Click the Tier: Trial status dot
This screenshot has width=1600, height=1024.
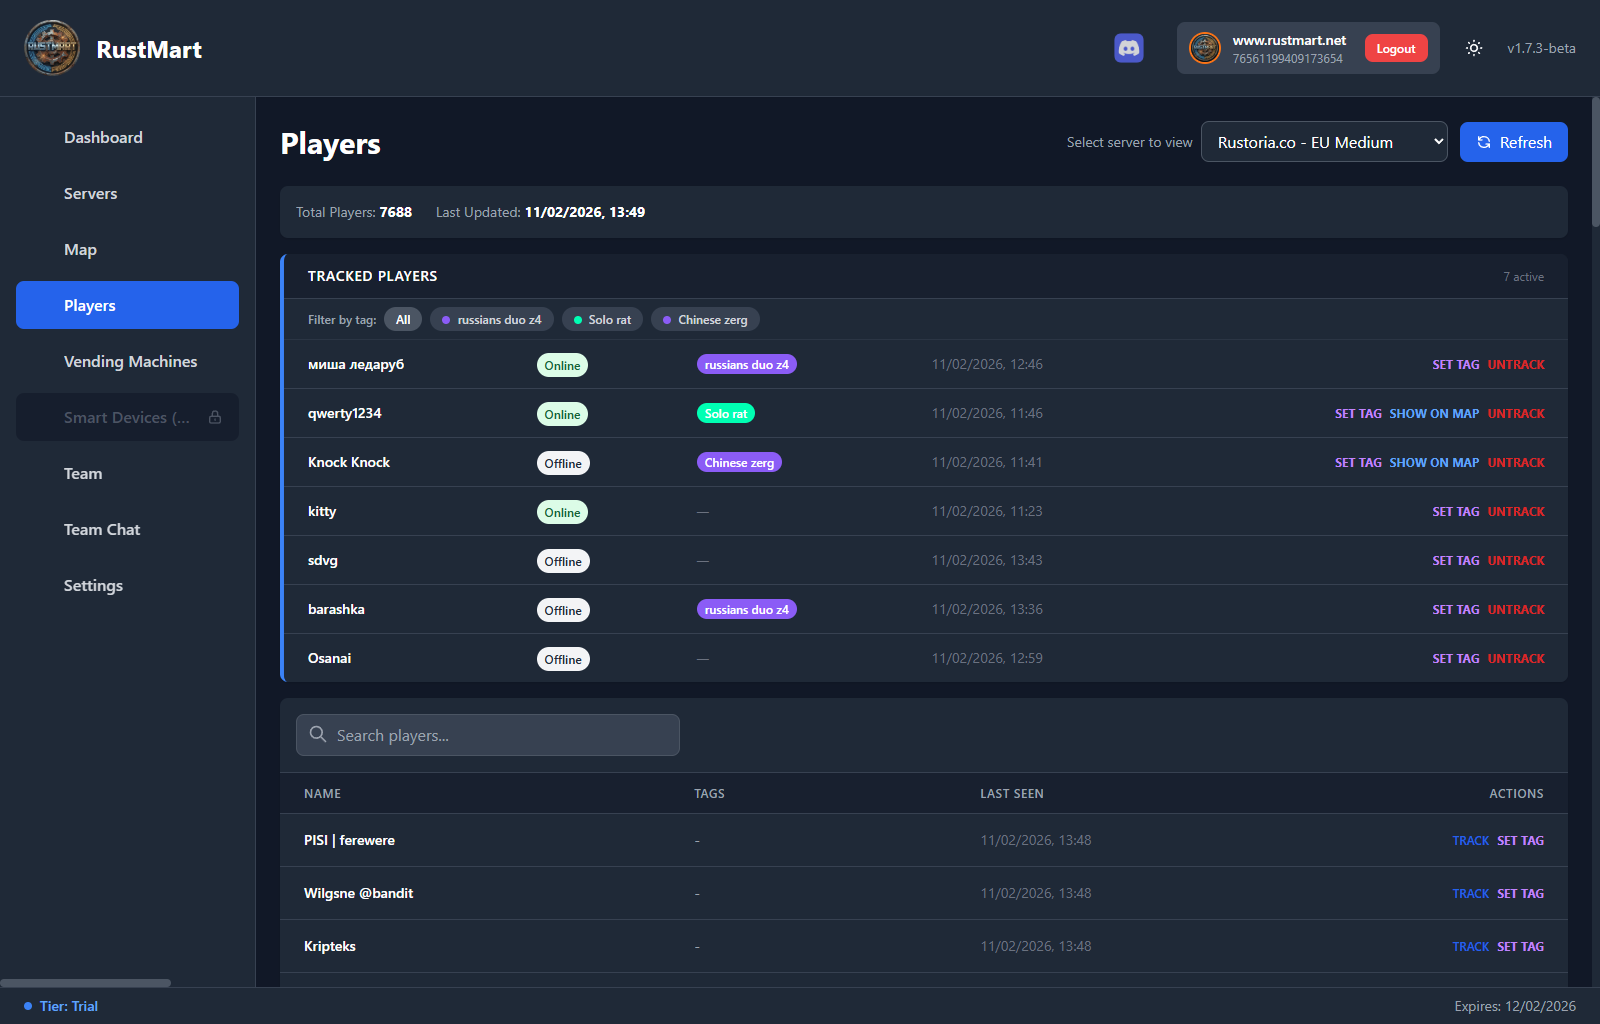click(x=27, y=1006)
